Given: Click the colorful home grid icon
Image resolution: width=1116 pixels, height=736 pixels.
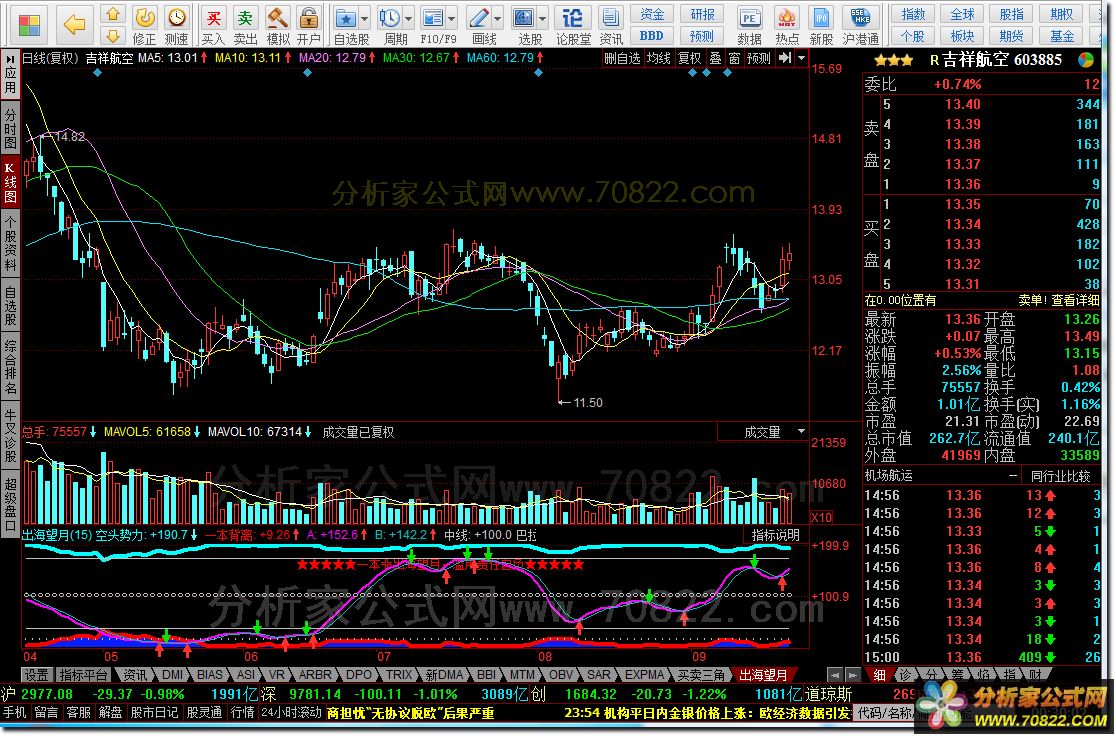Looking at the screenshot, I should click(29, 25).
